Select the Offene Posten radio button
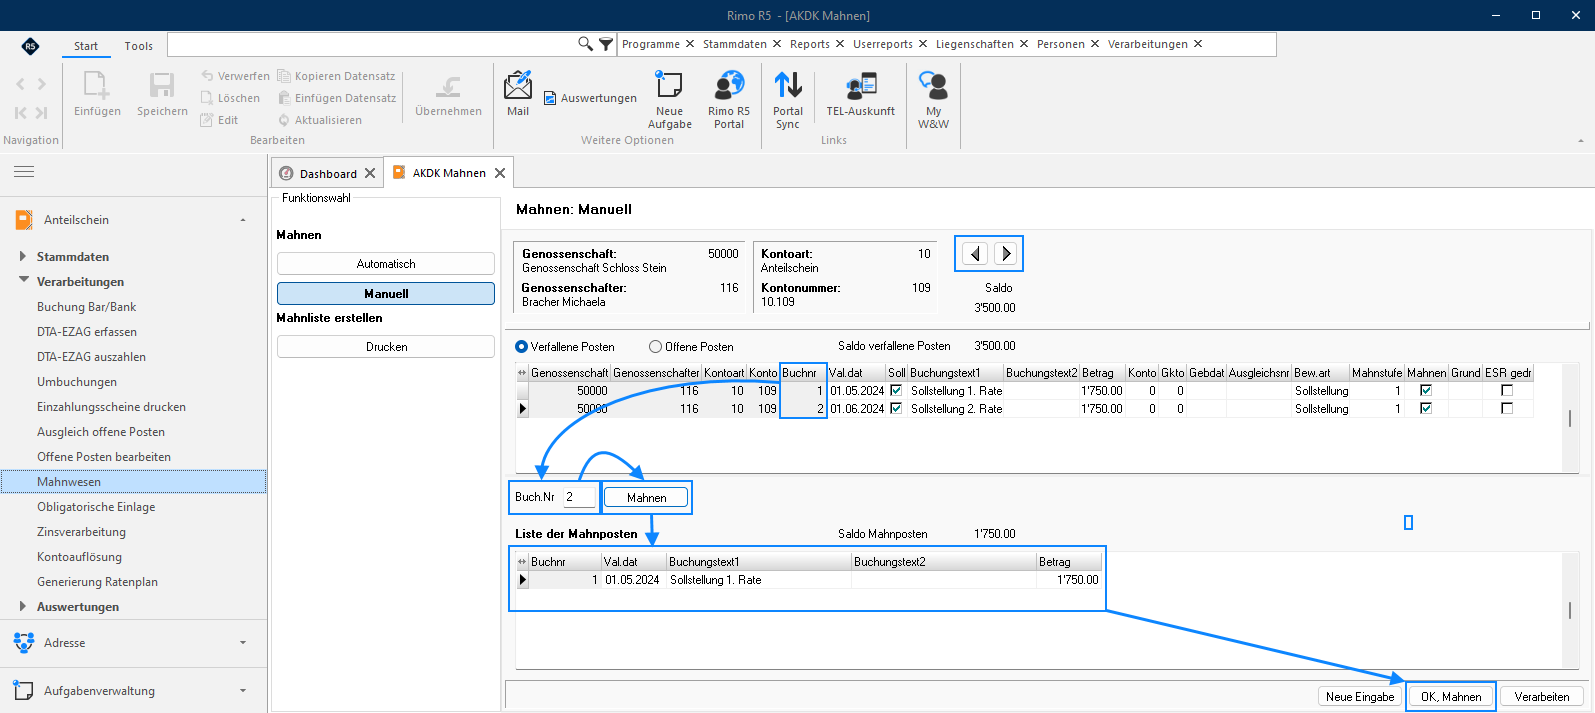The height and width of the screenshot is (713, 1595). point(655,347)
